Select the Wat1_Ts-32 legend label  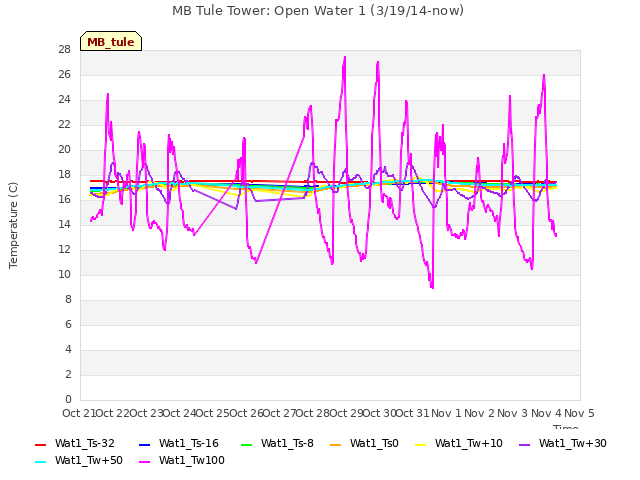point(85,443)
